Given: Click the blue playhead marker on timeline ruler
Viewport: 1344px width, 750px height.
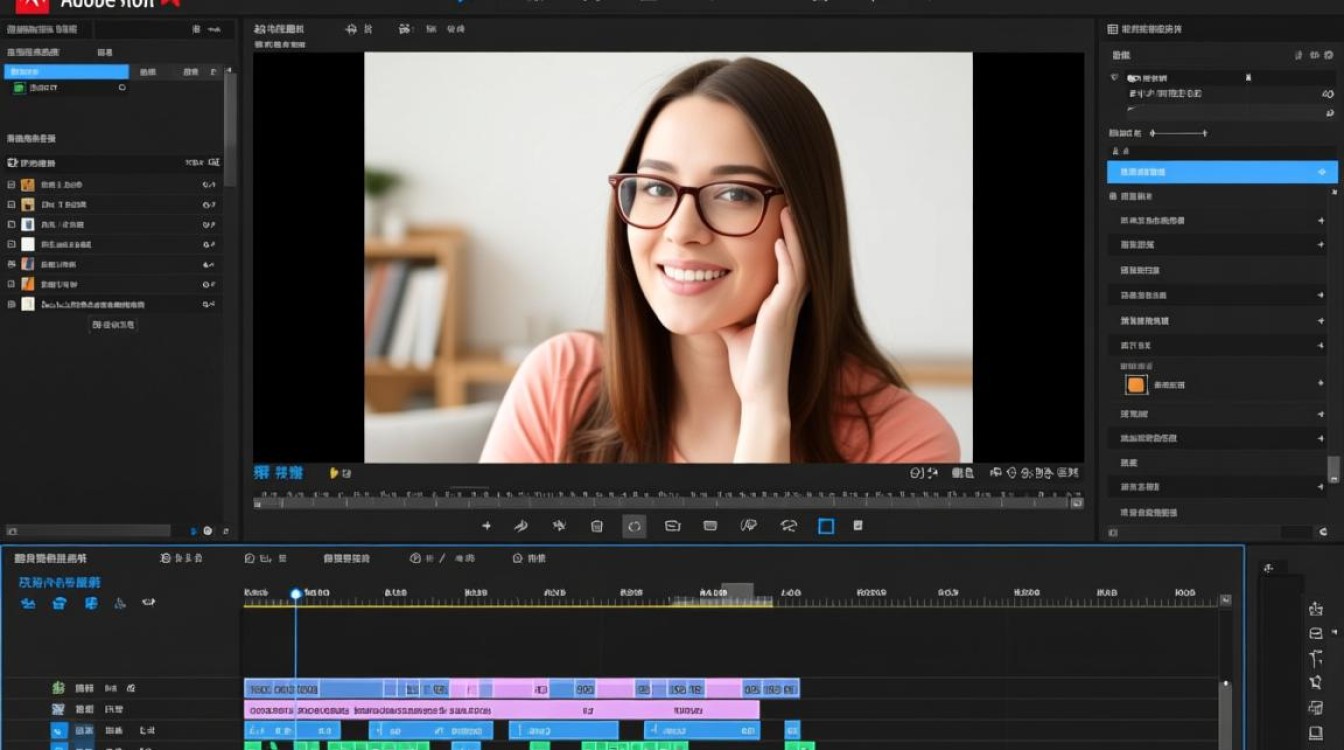Looking at the screenshot, I should coord(296,594).
